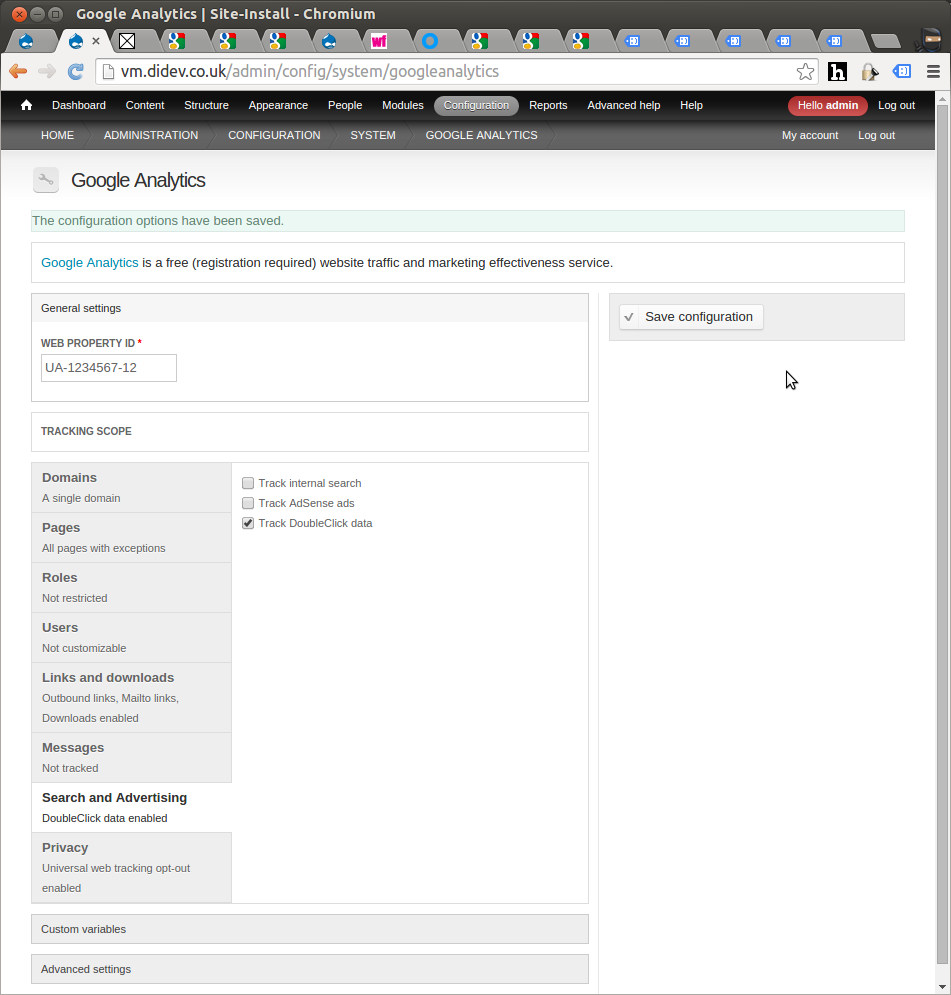Open the Reports admin menu
Viewport: 951px width, 995px height.
[x=548, y=105]
